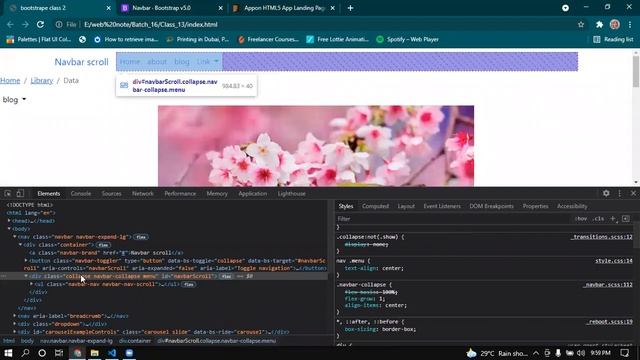
Task: Open the DevTools Performance tab
Action: pyautogui.click(x=180, y=193)
